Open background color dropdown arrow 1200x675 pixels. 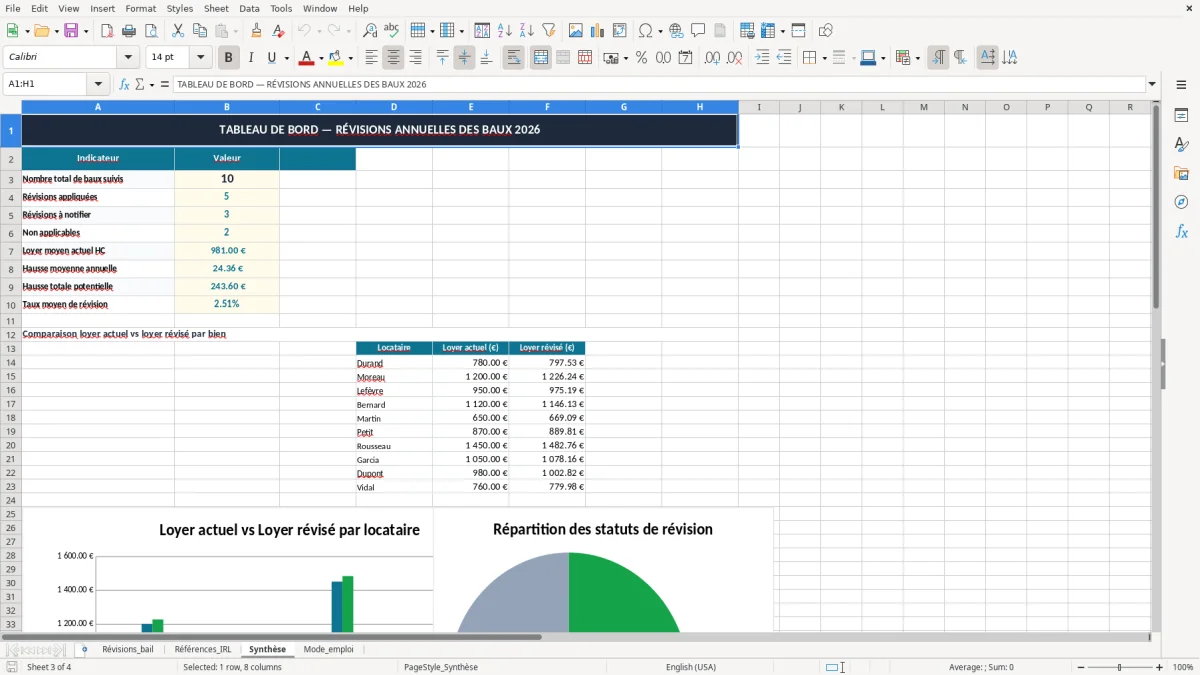[352, 58]
